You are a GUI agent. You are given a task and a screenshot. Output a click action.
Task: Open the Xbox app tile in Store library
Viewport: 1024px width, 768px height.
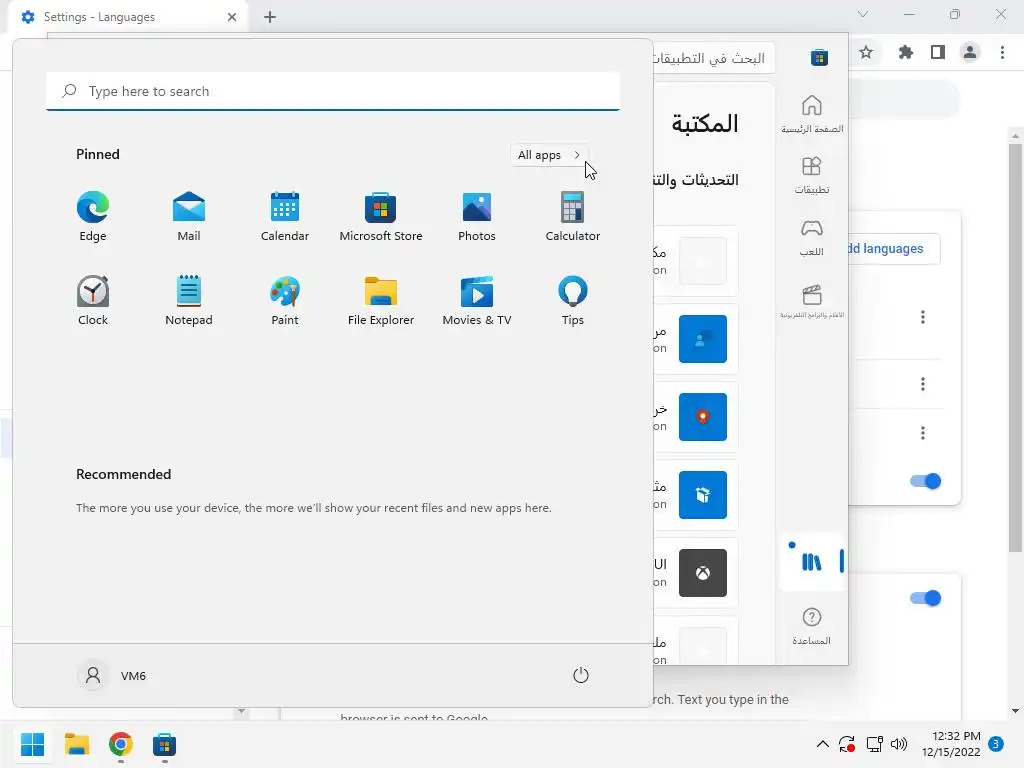[703, 573]
